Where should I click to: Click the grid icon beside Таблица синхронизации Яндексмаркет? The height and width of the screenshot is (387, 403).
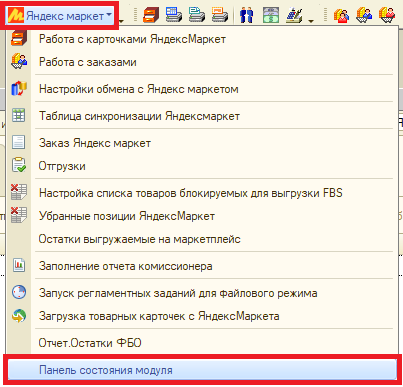[x=18, y=116]
